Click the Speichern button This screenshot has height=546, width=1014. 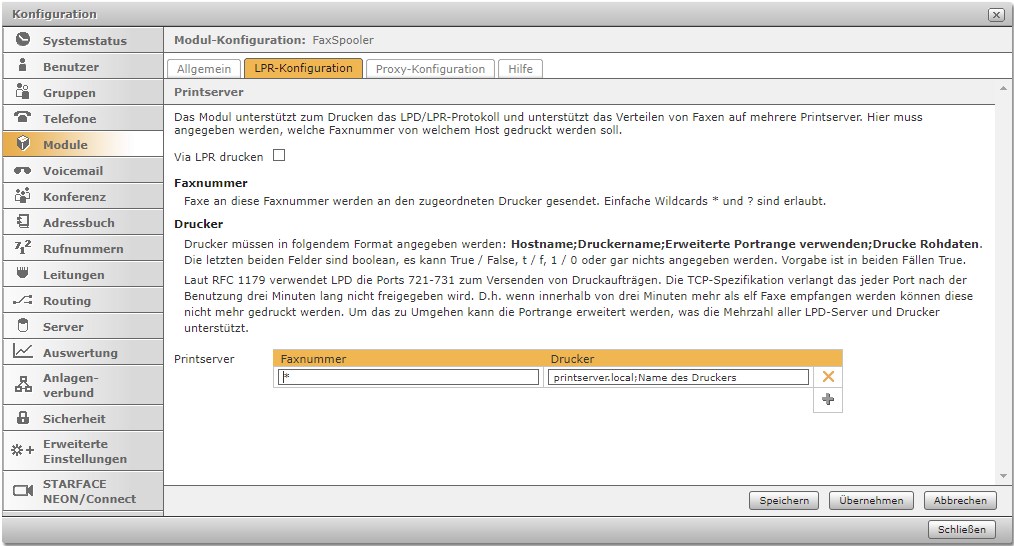784,501
